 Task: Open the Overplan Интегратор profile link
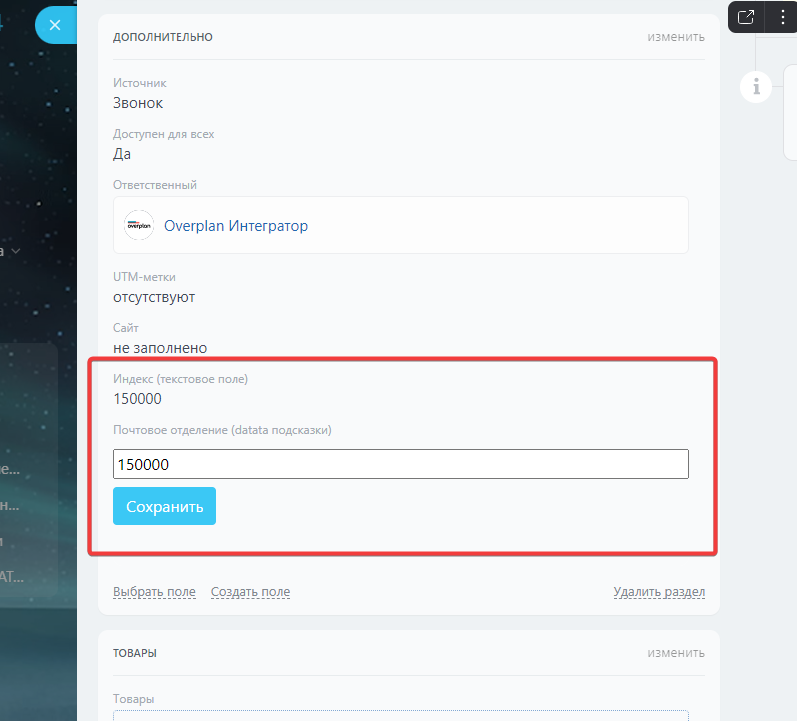point(236,226)
